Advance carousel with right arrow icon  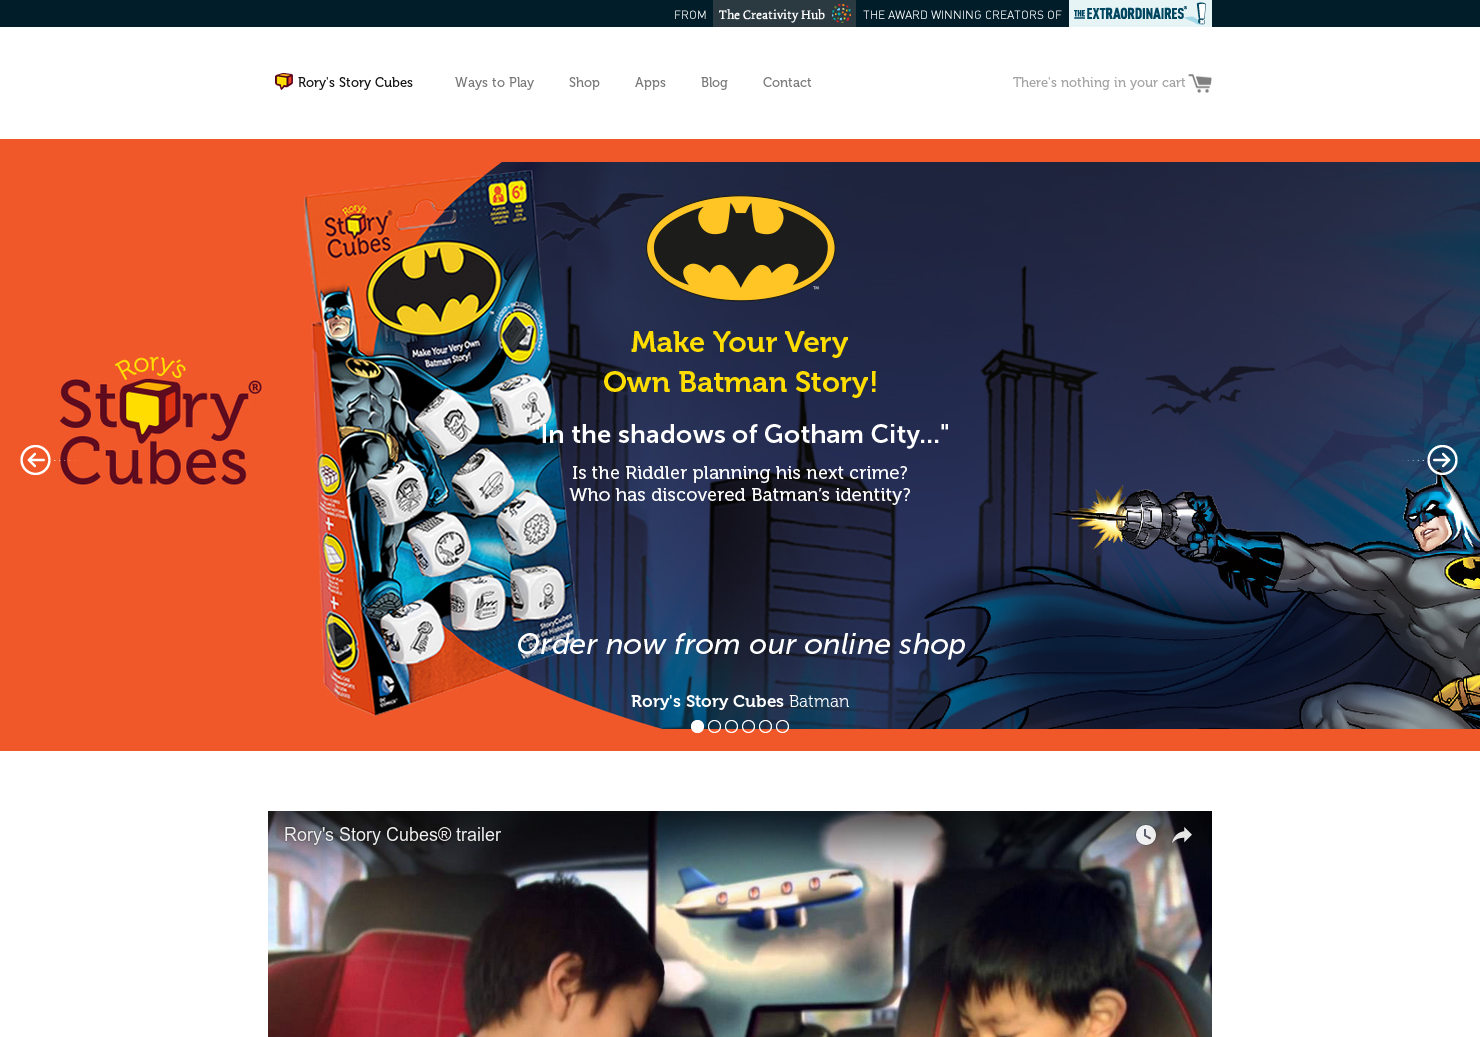tap(1442, 460)
